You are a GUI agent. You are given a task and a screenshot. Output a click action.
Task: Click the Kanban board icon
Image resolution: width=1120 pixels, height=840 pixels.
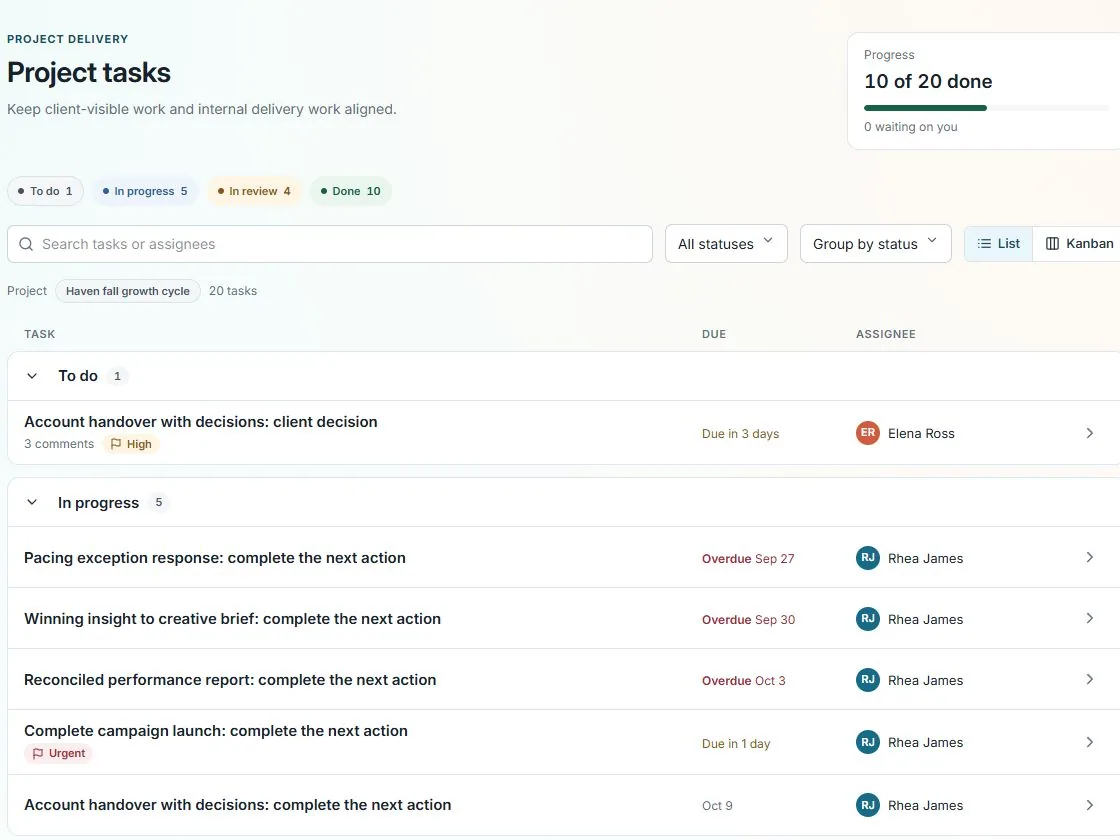pos(1052,244)
